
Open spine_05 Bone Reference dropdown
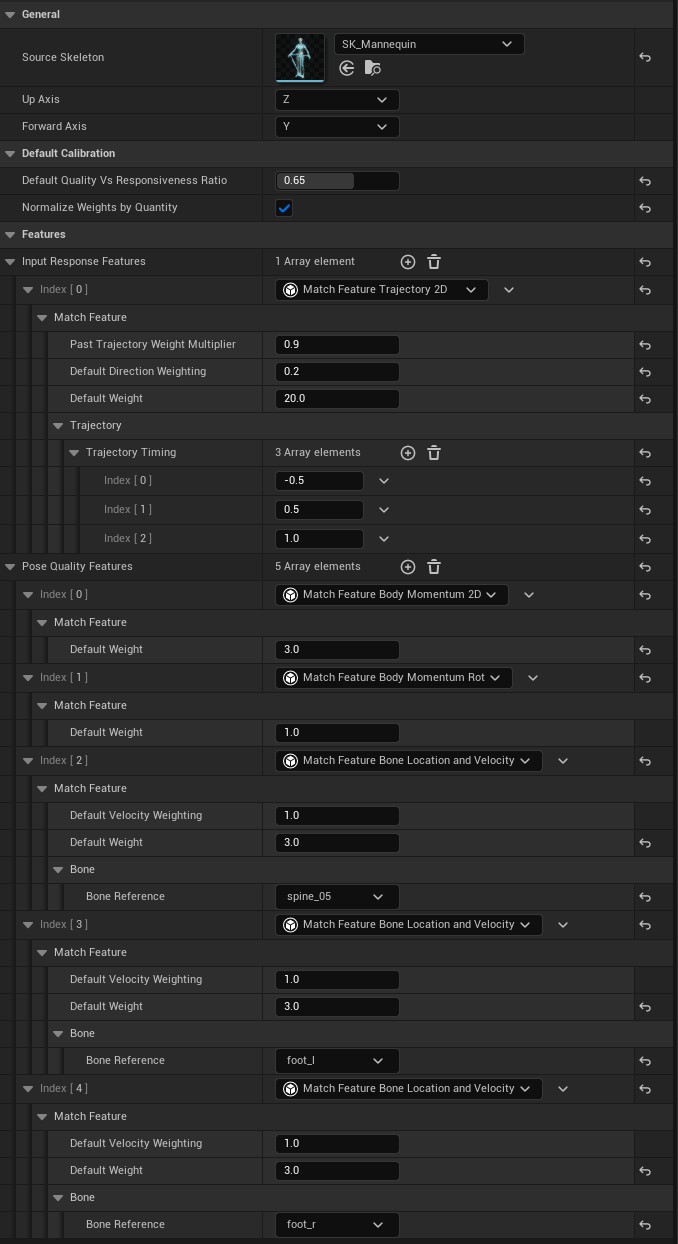[337, 897]
